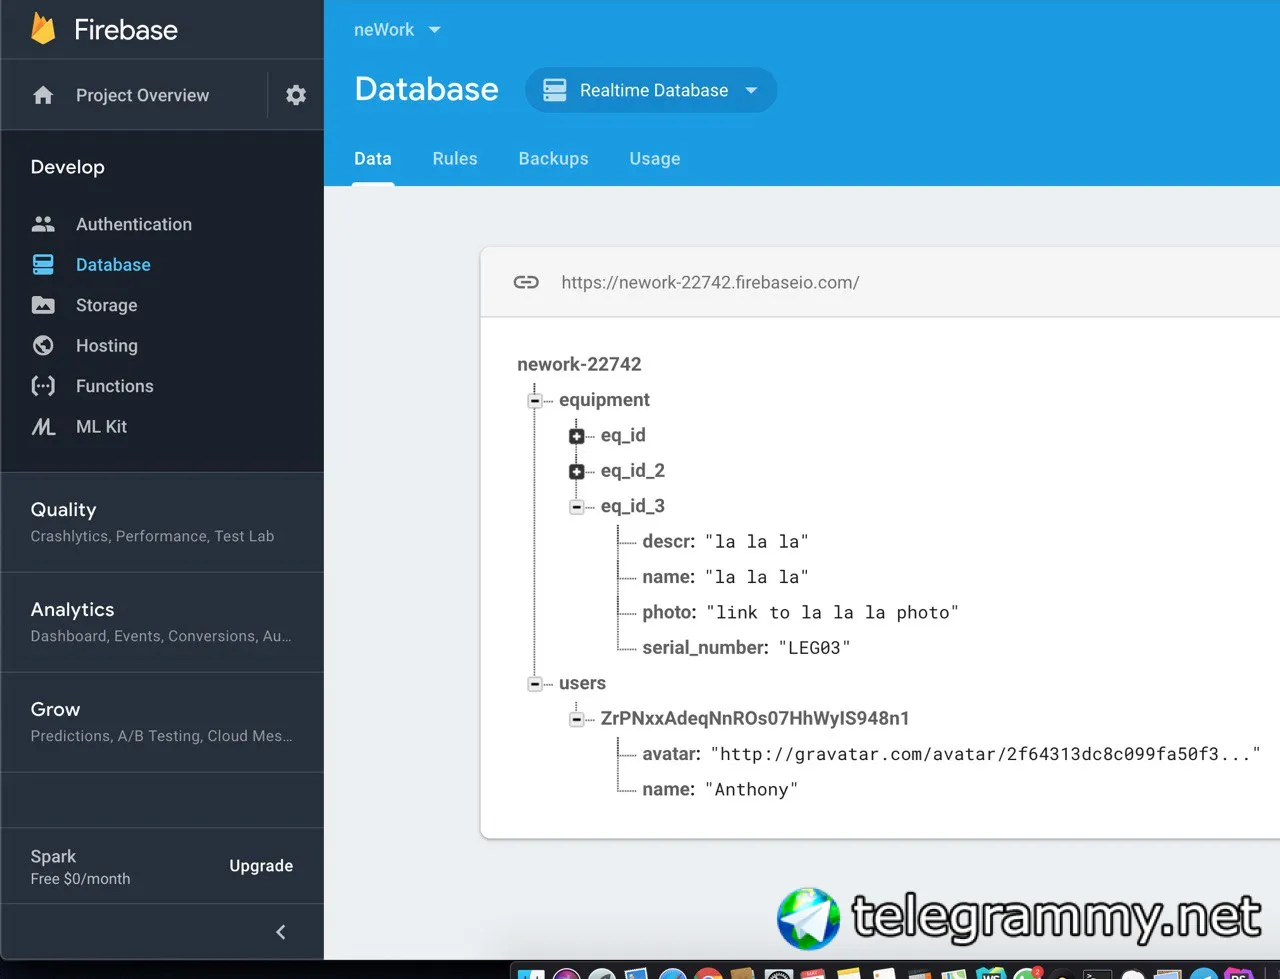Select the eq_id_2 key label
Viewport: 1280px width, 979px height.
pyautogui.click(x=632, y=471)
